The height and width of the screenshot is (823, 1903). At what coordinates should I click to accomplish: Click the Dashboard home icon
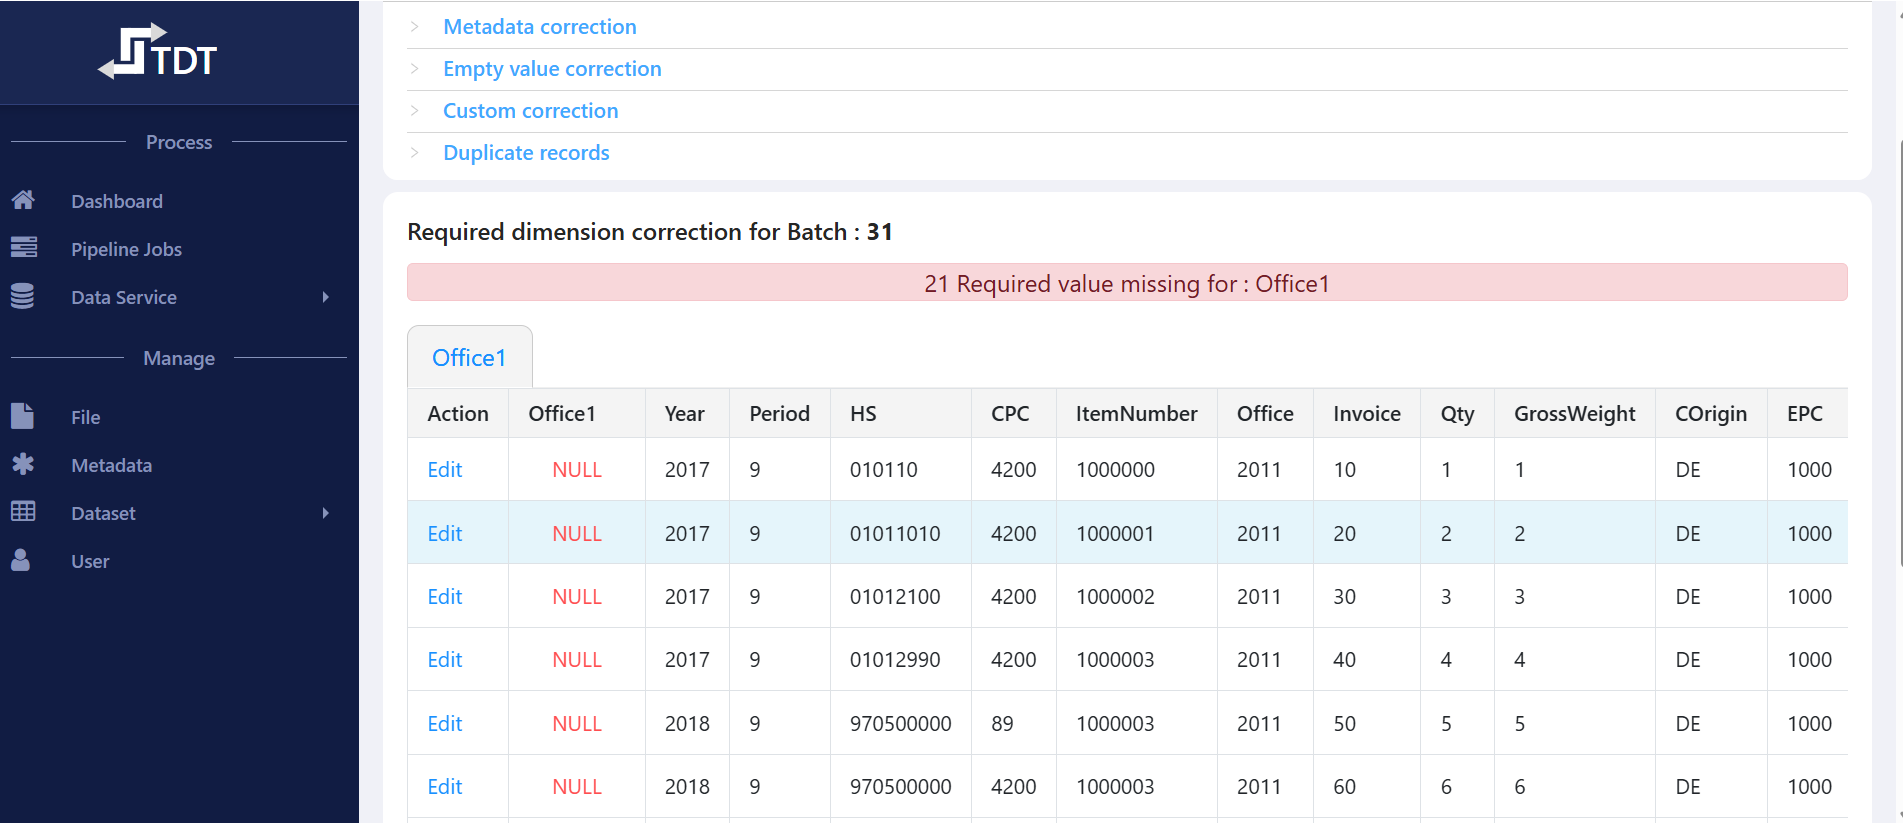tap(23, 200)
